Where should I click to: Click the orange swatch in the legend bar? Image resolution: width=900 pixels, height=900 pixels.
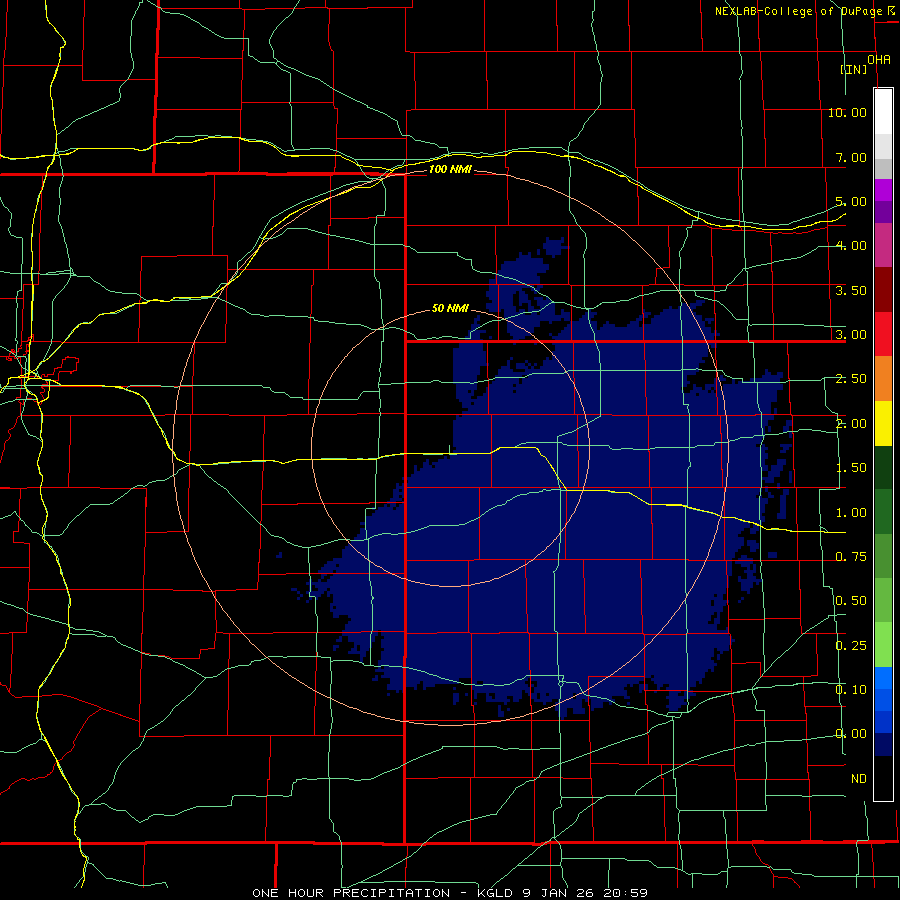pos(883,379)
